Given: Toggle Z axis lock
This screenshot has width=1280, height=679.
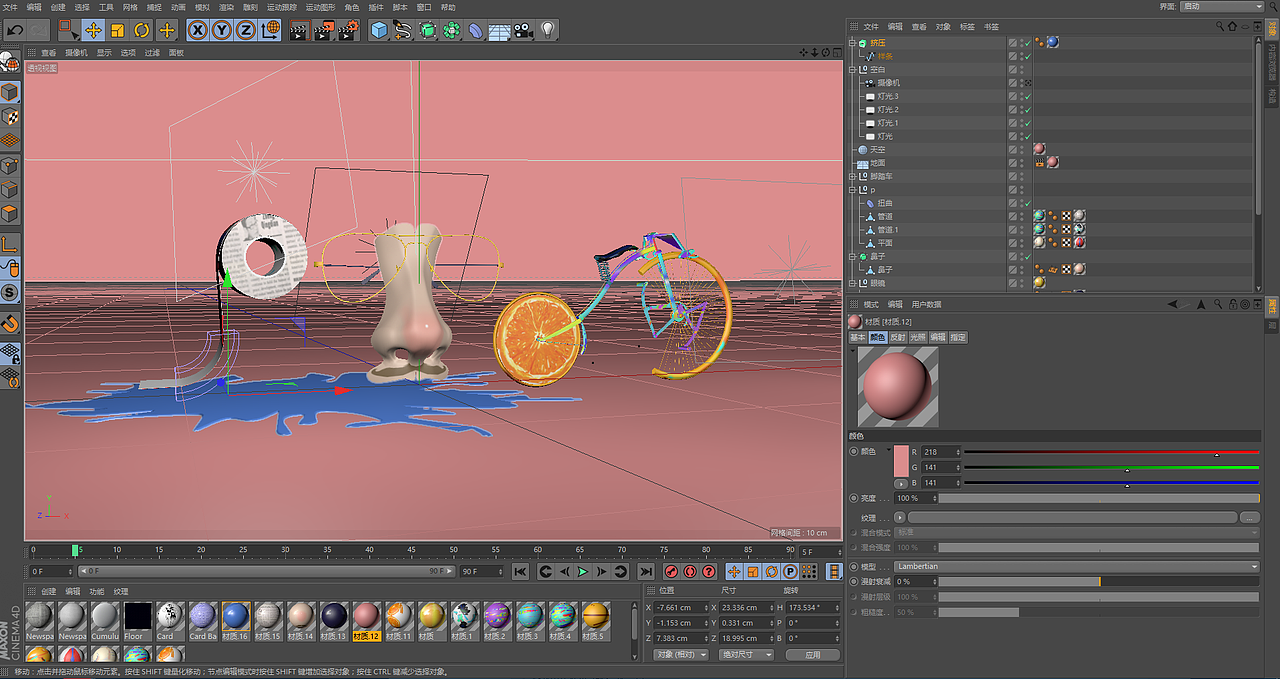Looking at the screenshot, I should (246, 30).
